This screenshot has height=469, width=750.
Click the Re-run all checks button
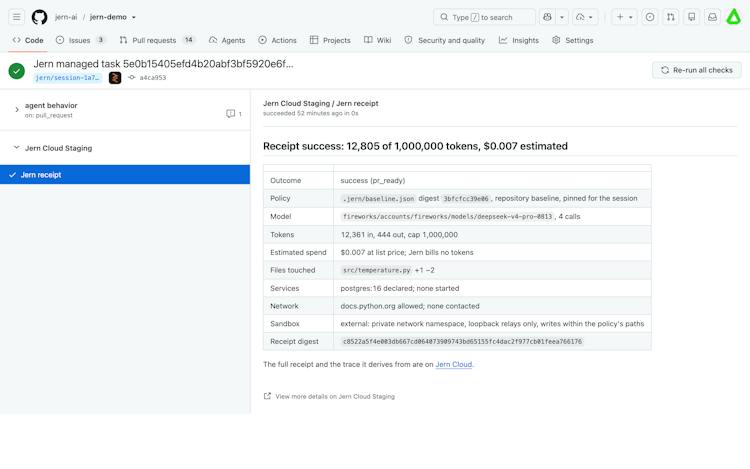click(x=697, y=70)
